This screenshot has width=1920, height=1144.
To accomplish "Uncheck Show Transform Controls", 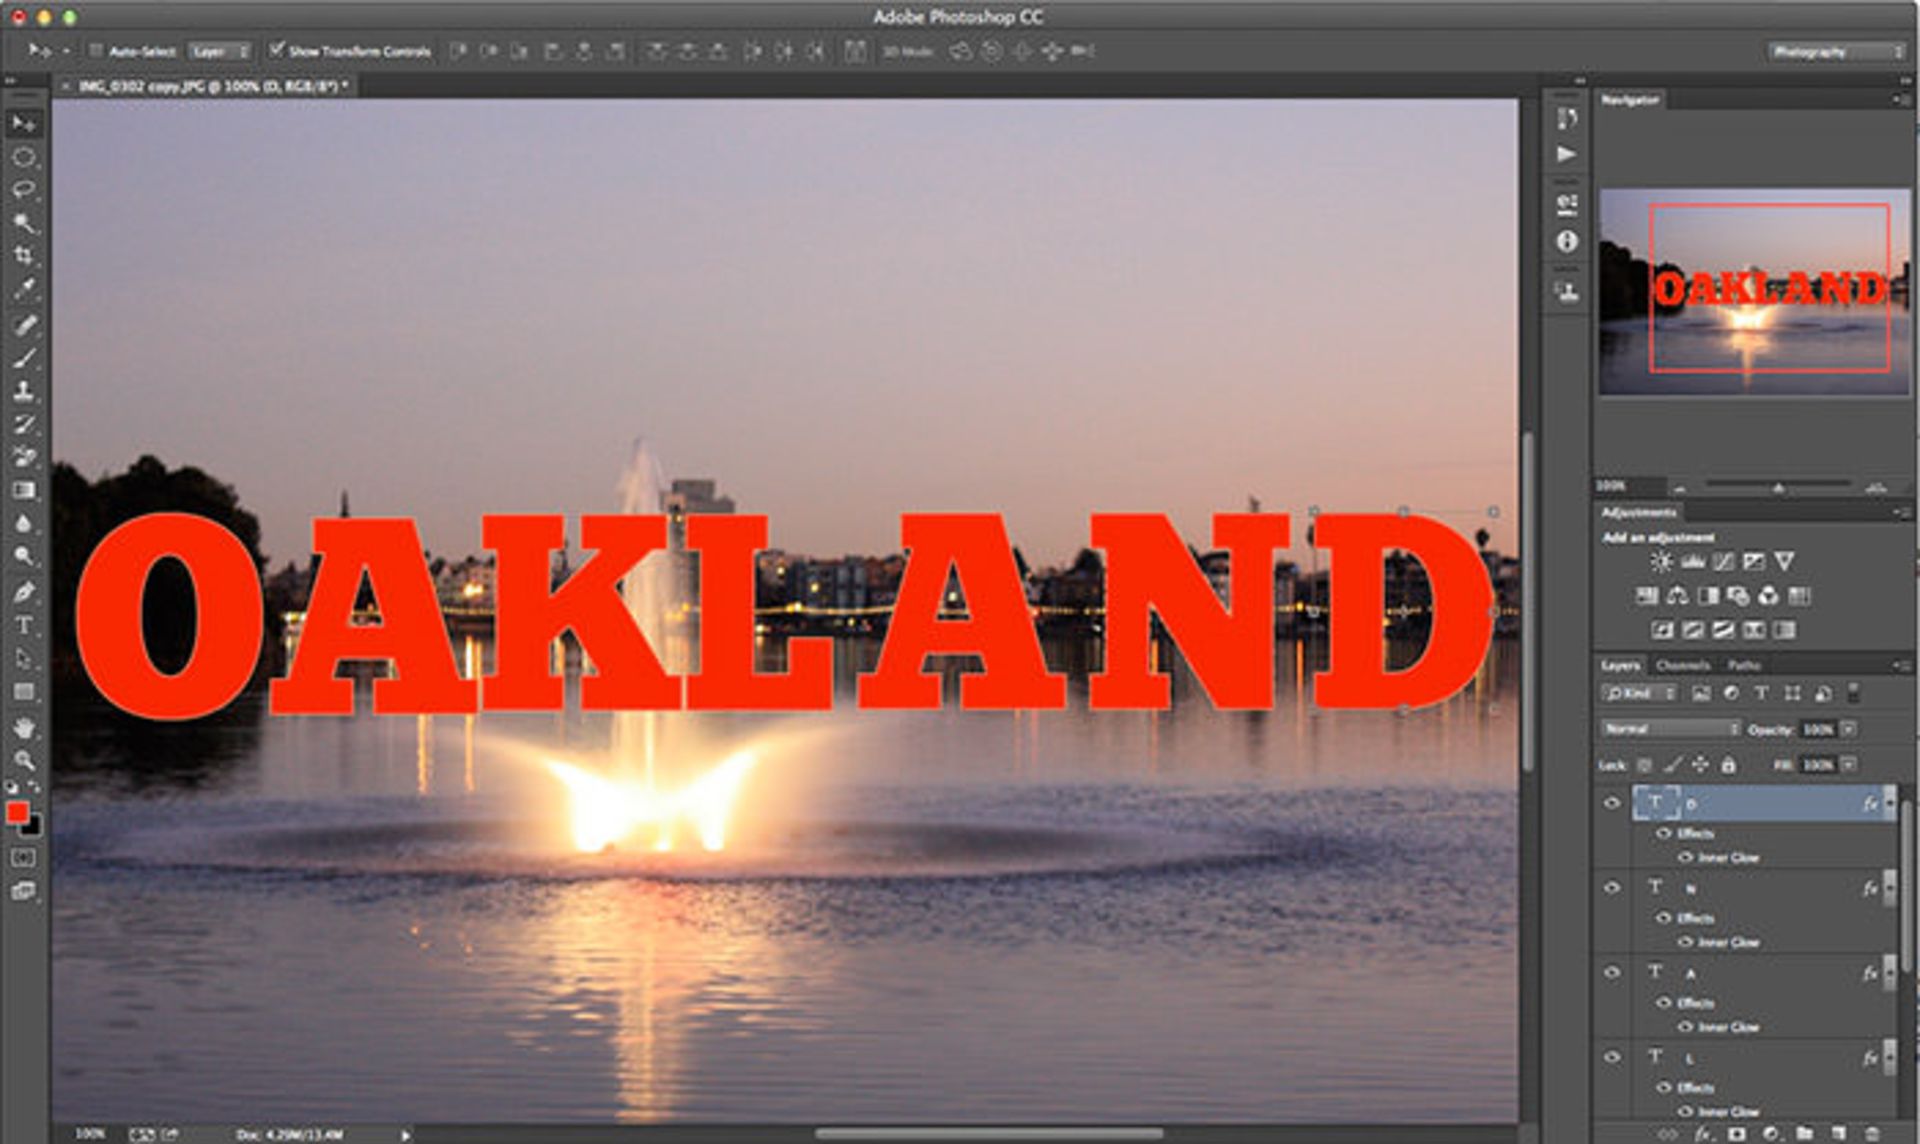I will point(277,50).
